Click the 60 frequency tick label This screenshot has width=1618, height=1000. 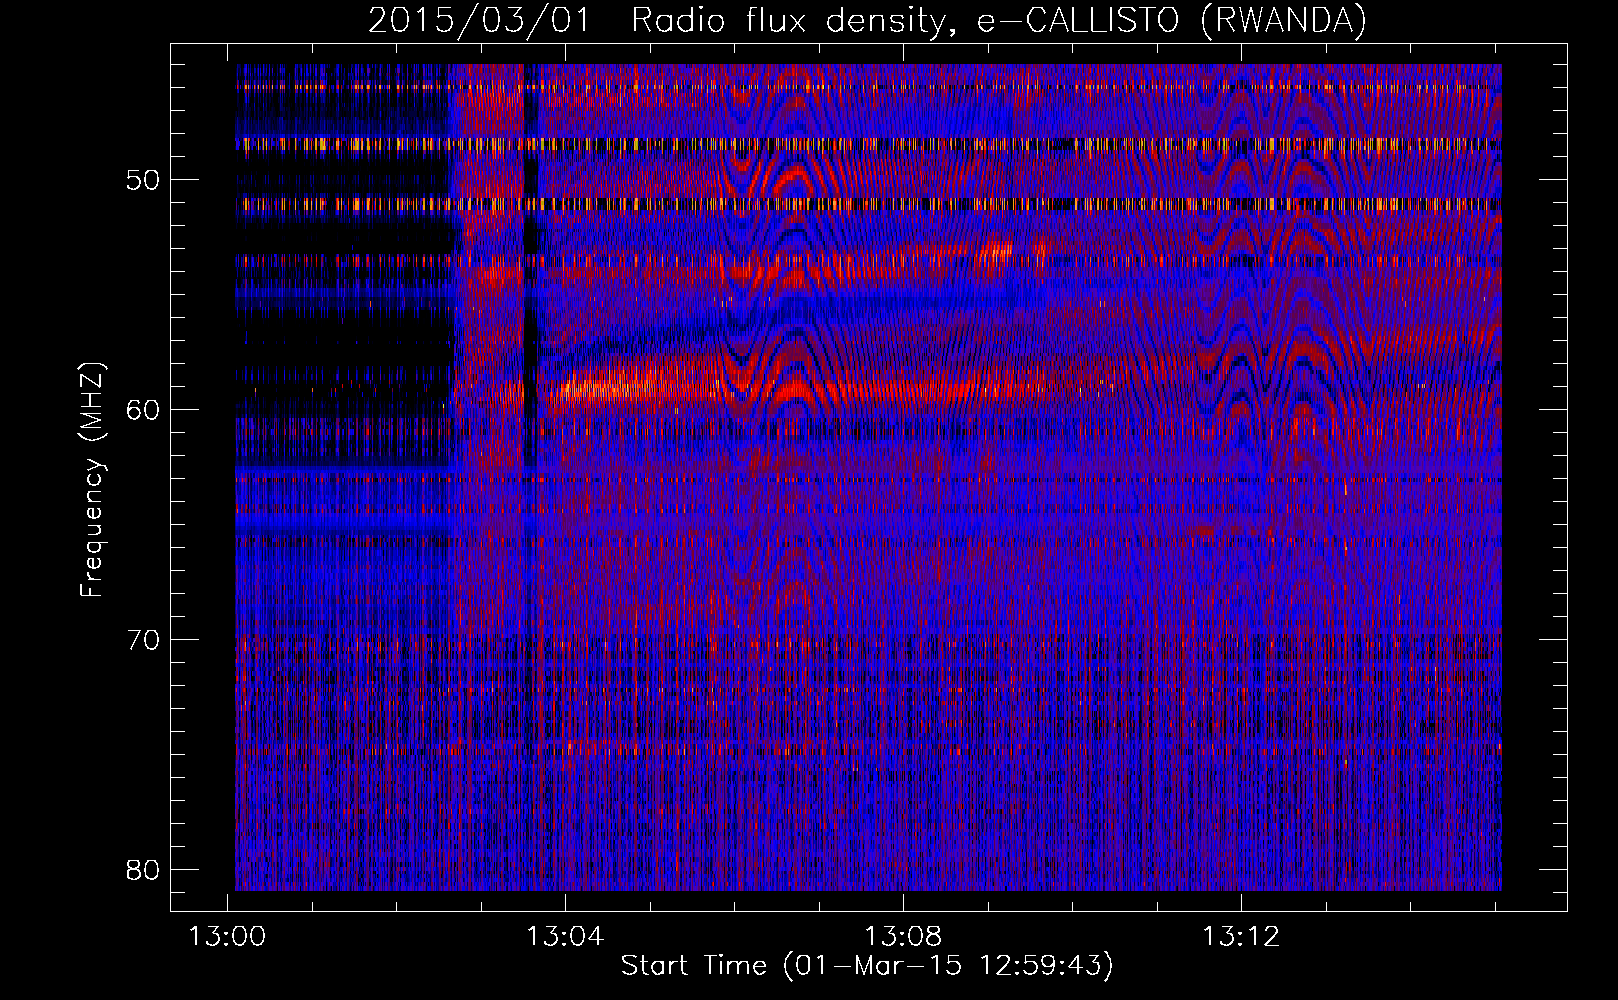143,410
